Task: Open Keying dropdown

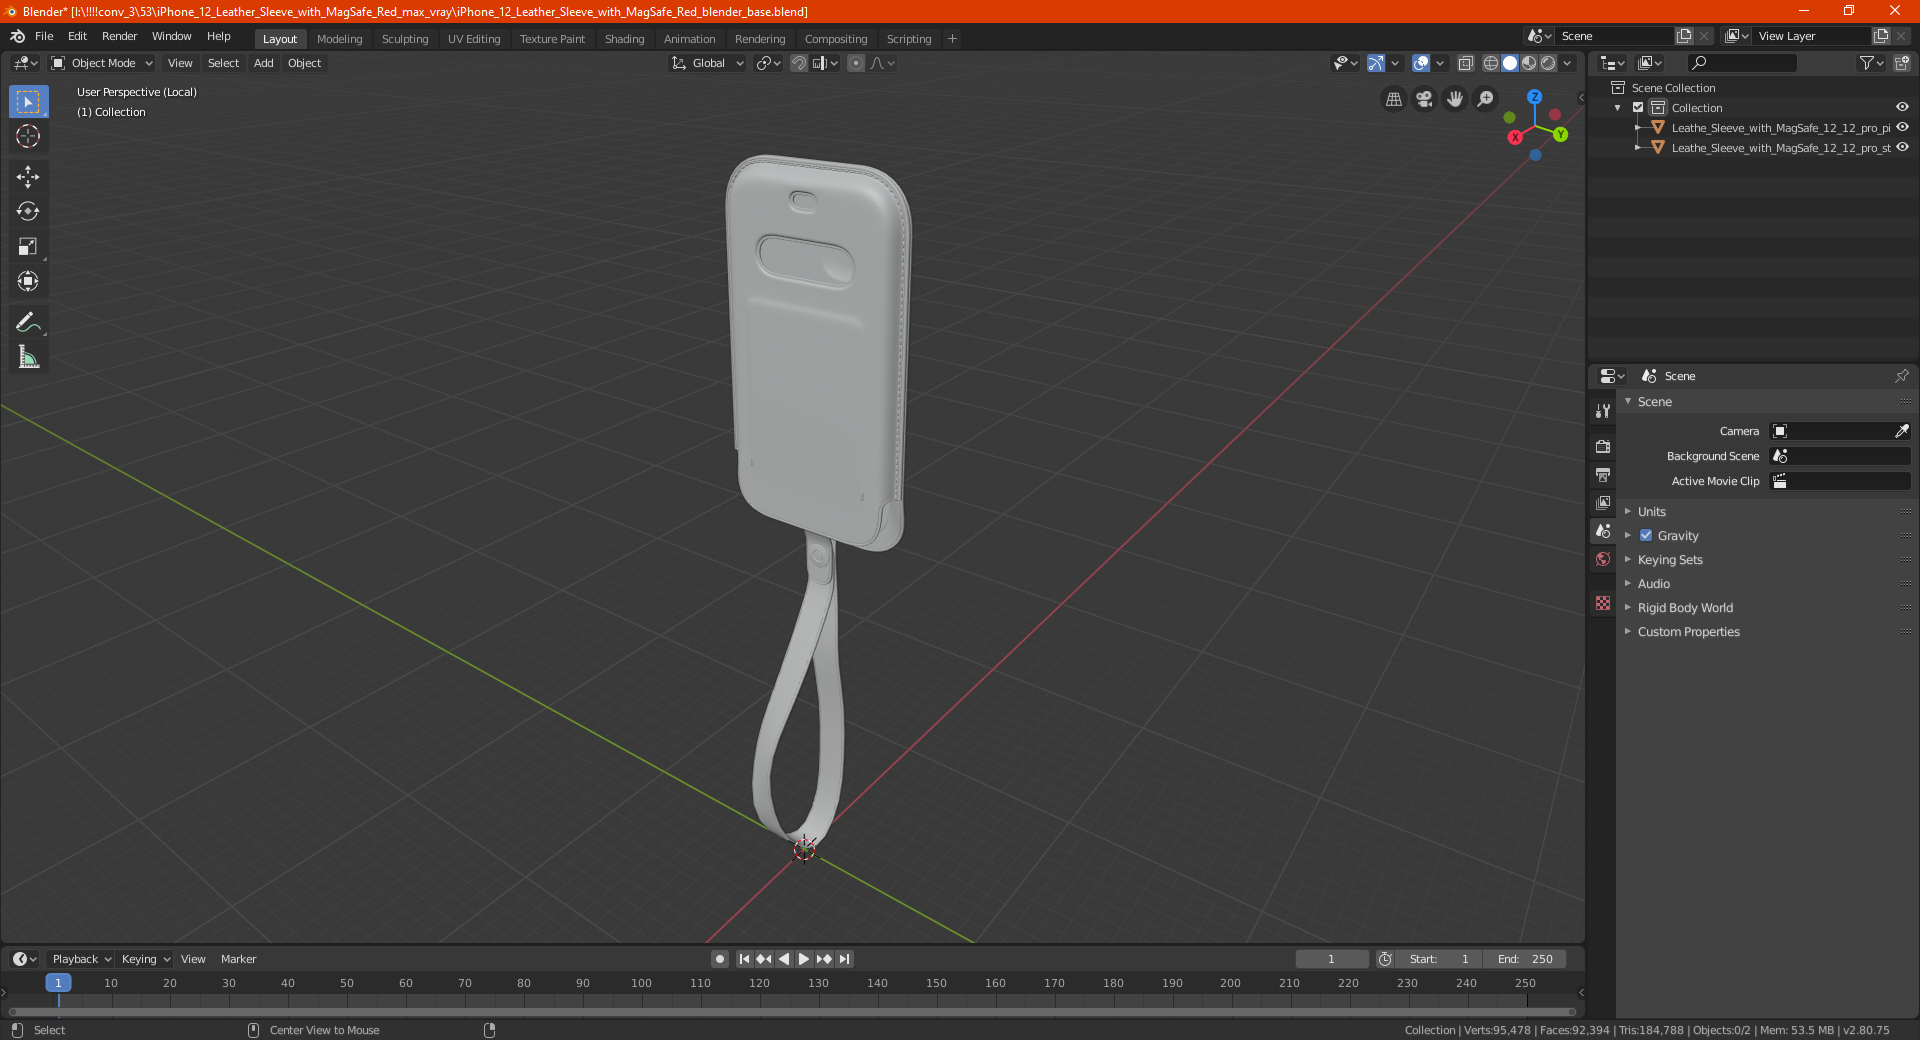Action: (x=145, y=959)
